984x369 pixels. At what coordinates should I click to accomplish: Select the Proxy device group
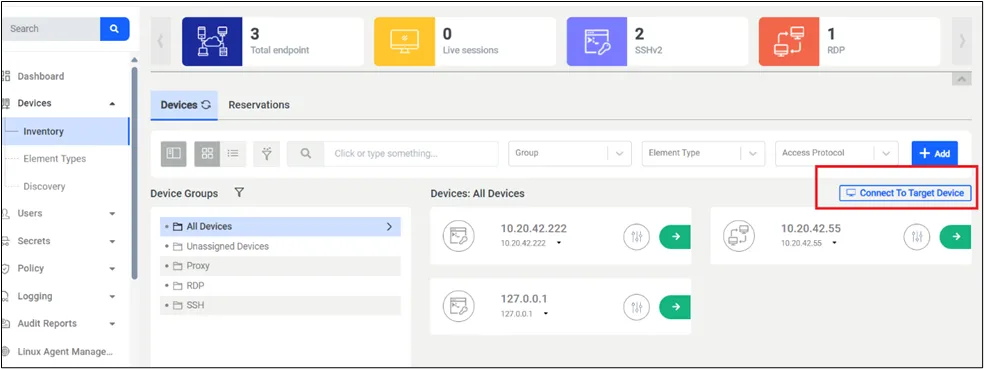tap(280, 266)
